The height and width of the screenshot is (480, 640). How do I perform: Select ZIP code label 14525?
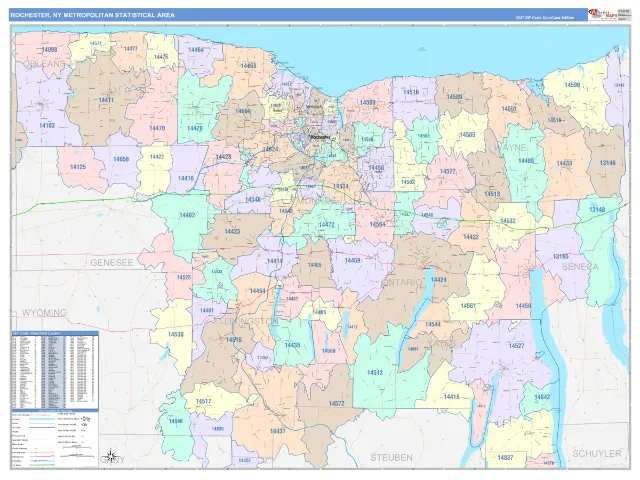tap(184, 277)
